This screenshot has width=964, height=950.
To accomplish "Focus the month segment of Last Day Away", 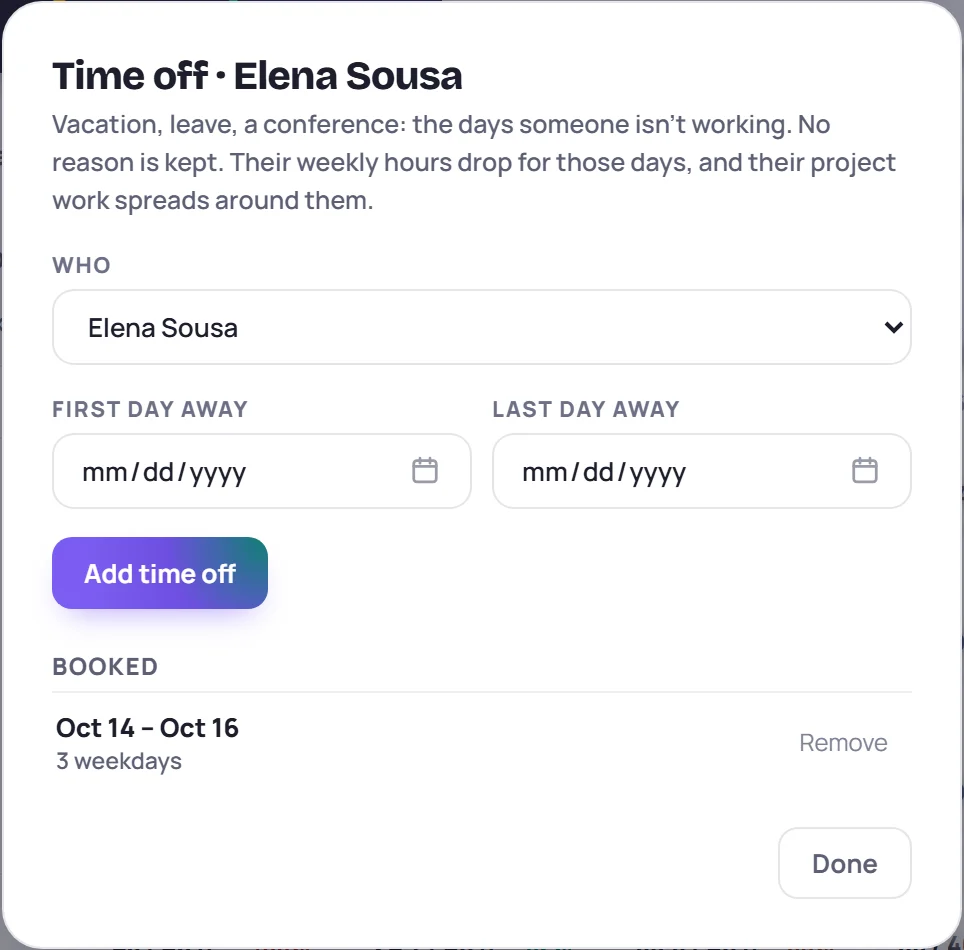I will point(545,472).
